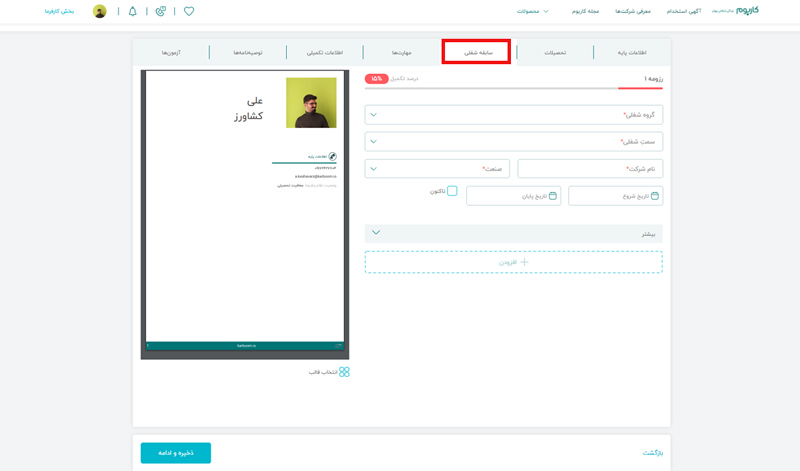This screenshot has width=800, height=471.
Task: Click the heart favorites icon
Action: pyautogui.click(x=189, y=11)
